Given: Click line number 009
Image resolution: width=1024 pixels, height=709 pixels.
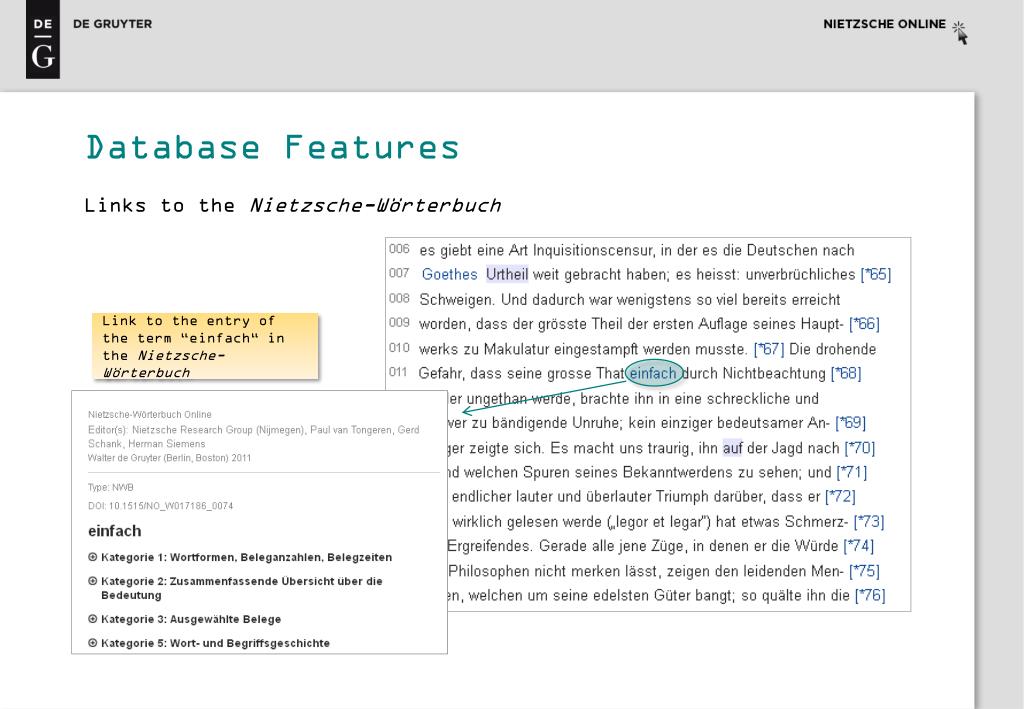Looking at the screenshot, I should pos(399,323).
